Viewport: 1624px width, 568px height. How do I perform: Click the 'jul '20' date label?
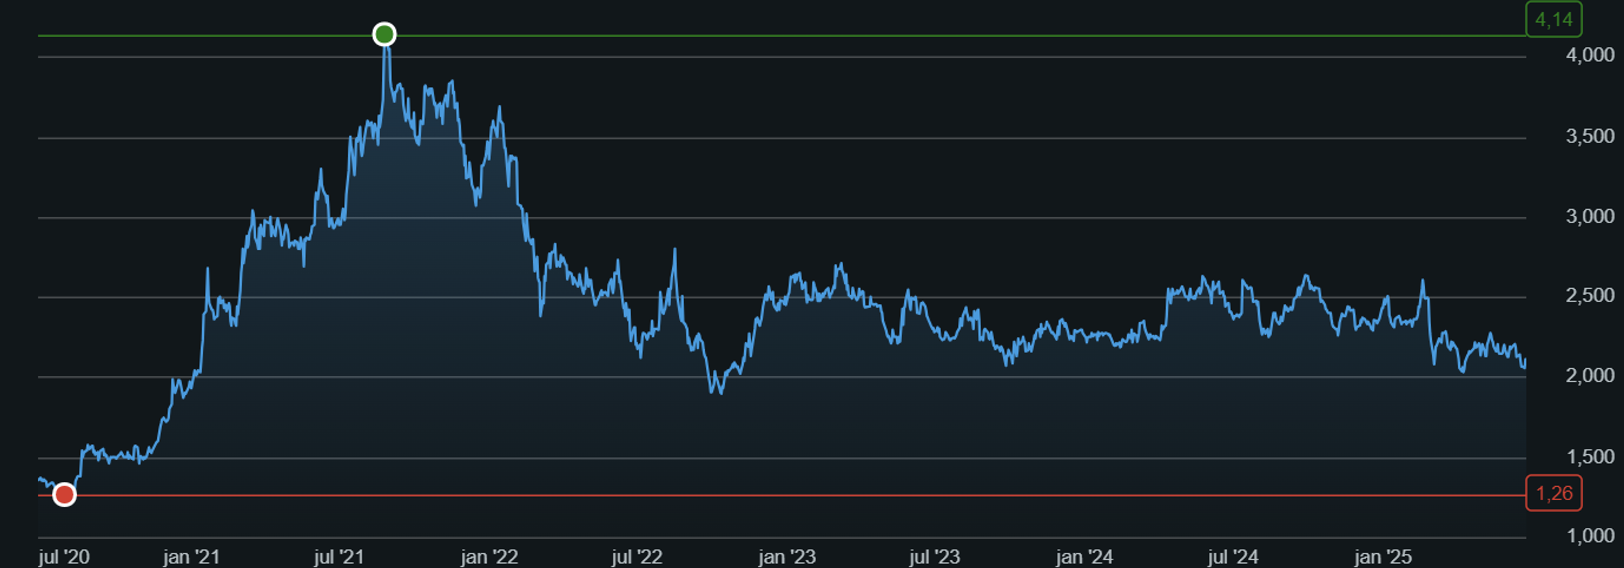pyautogui.click(x=64, y=556)
